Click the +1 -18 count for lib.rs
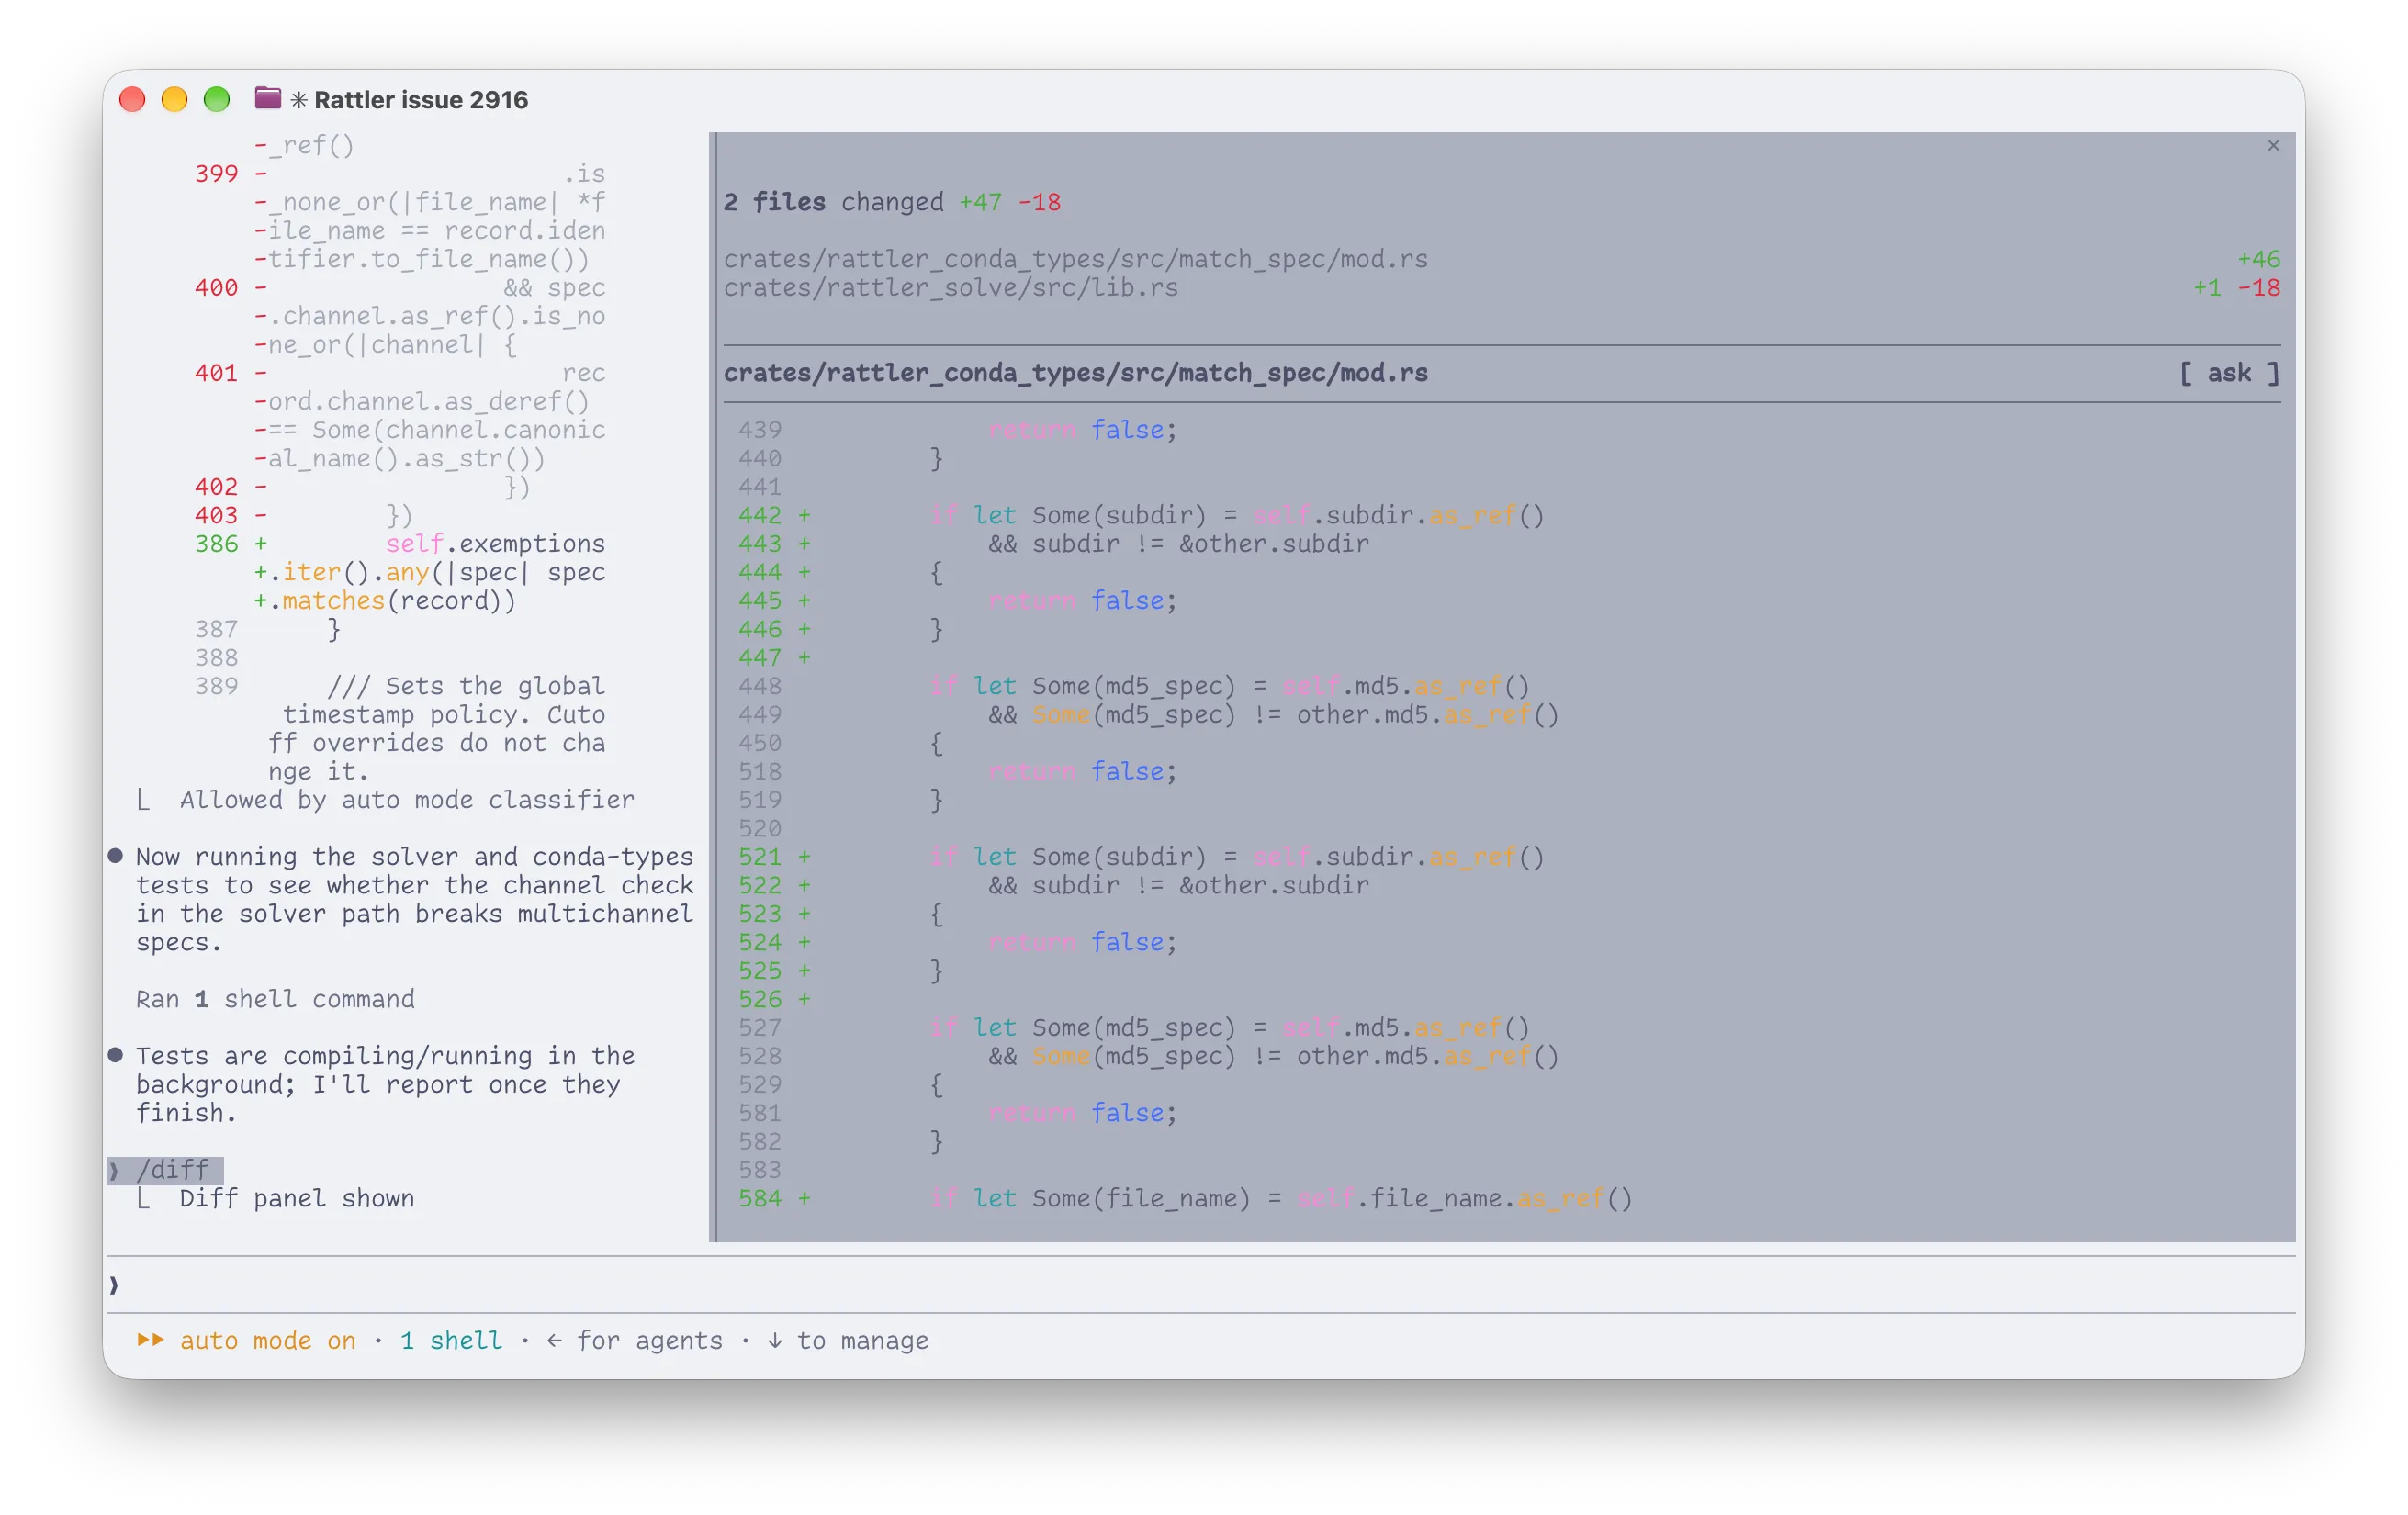 tap(2236, 288)
